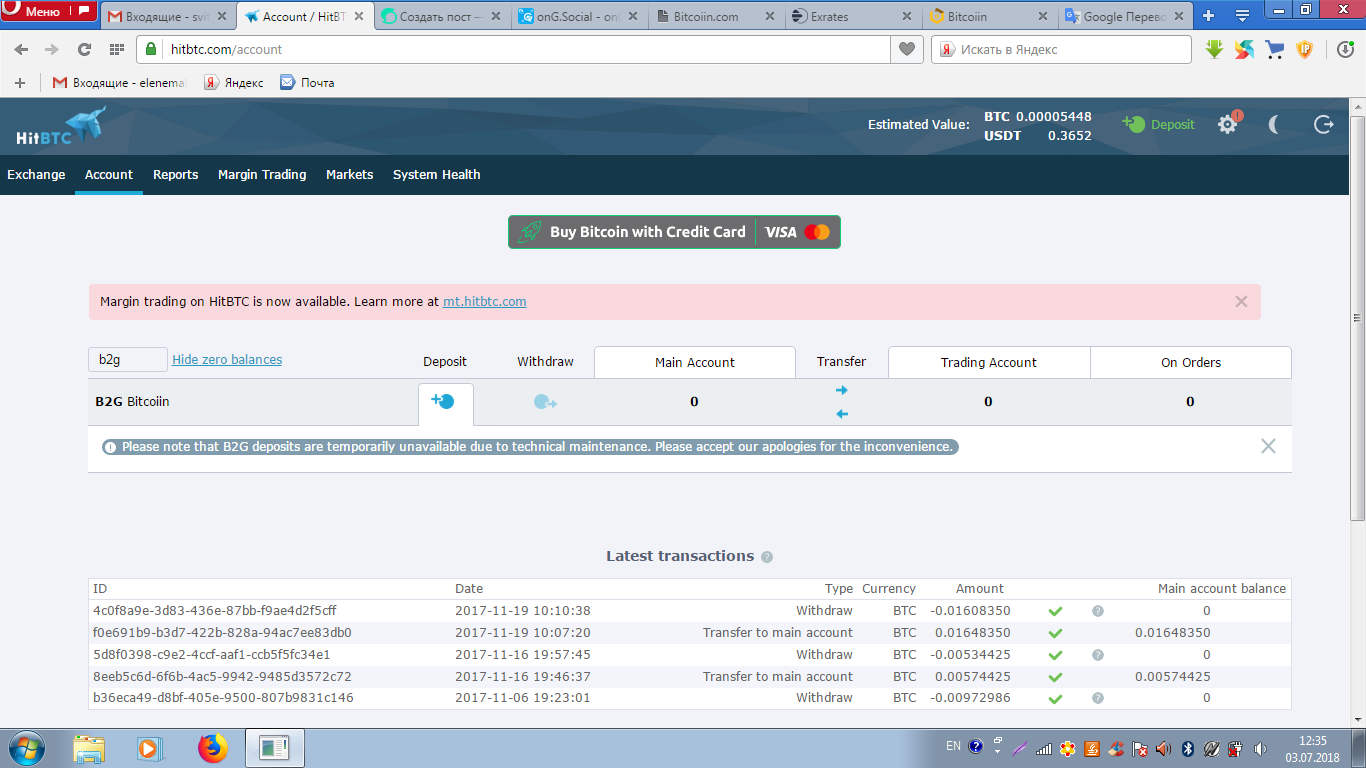Screen dimensions: 1366x768
Task: Open System Health page
Action: coord(437,175)
